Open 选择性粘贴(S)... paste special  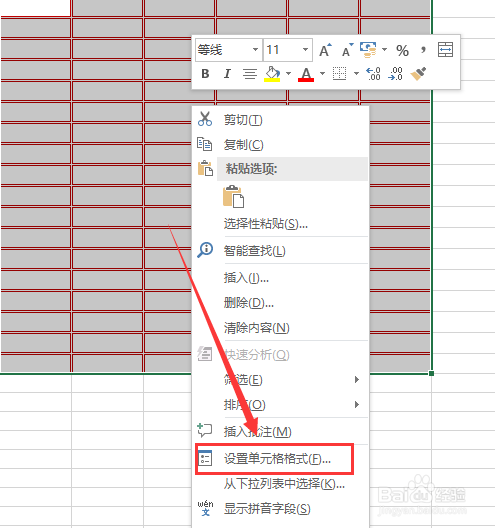[x=281, y=224]
